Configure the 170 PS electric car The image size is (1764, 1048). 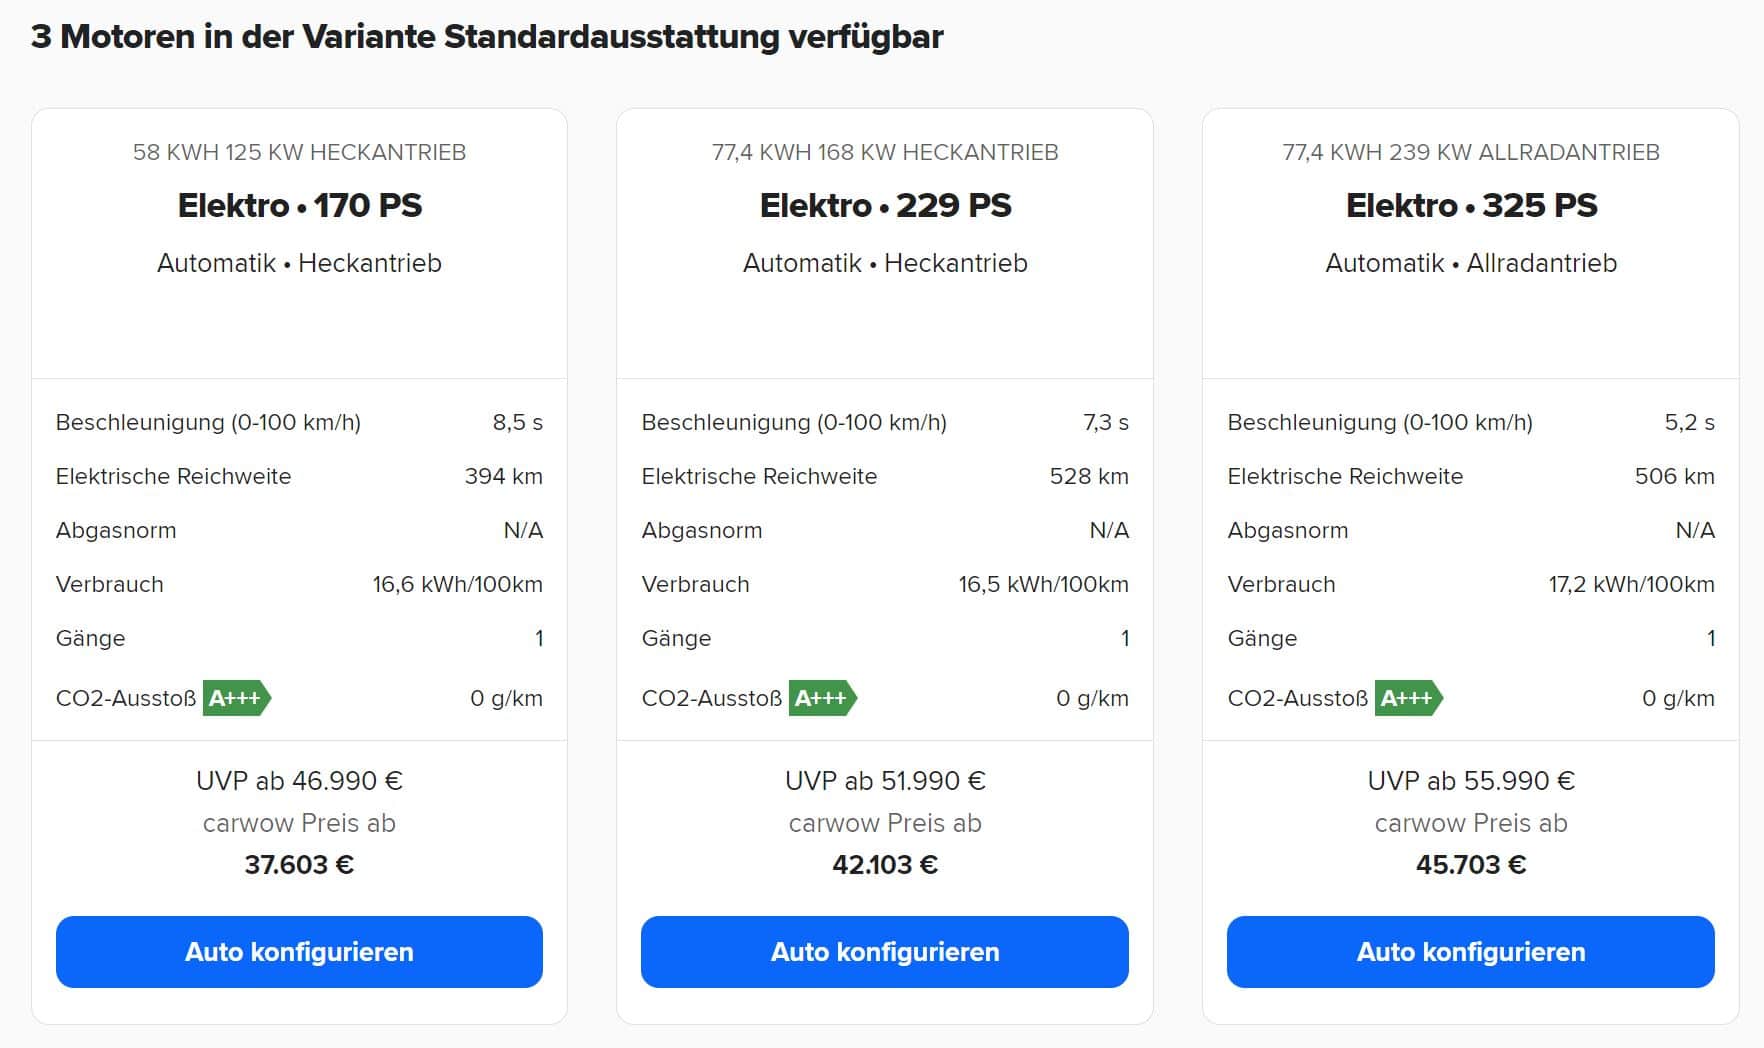[x=299, y=952]
